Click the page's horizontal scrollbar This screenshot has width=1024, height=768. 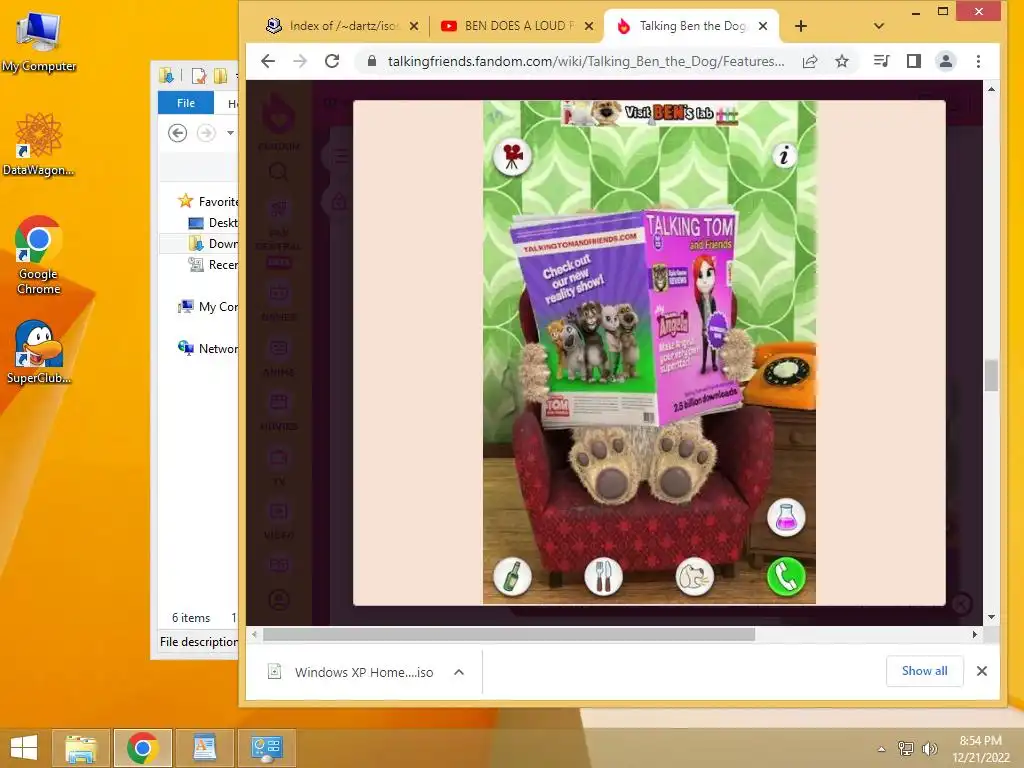pyautogui.click(x=509, y=634)
